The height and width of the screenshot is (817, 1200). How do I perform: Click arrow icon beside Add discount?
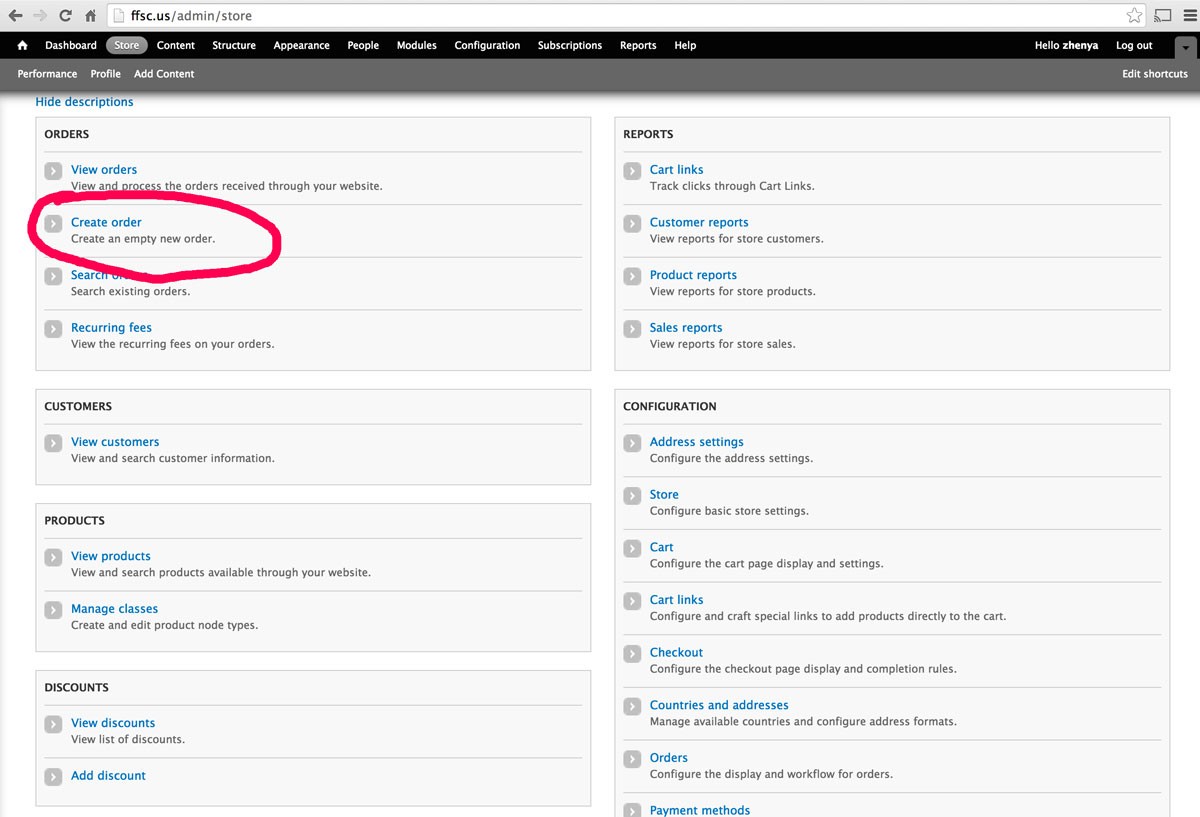click(x=53, y=777)
